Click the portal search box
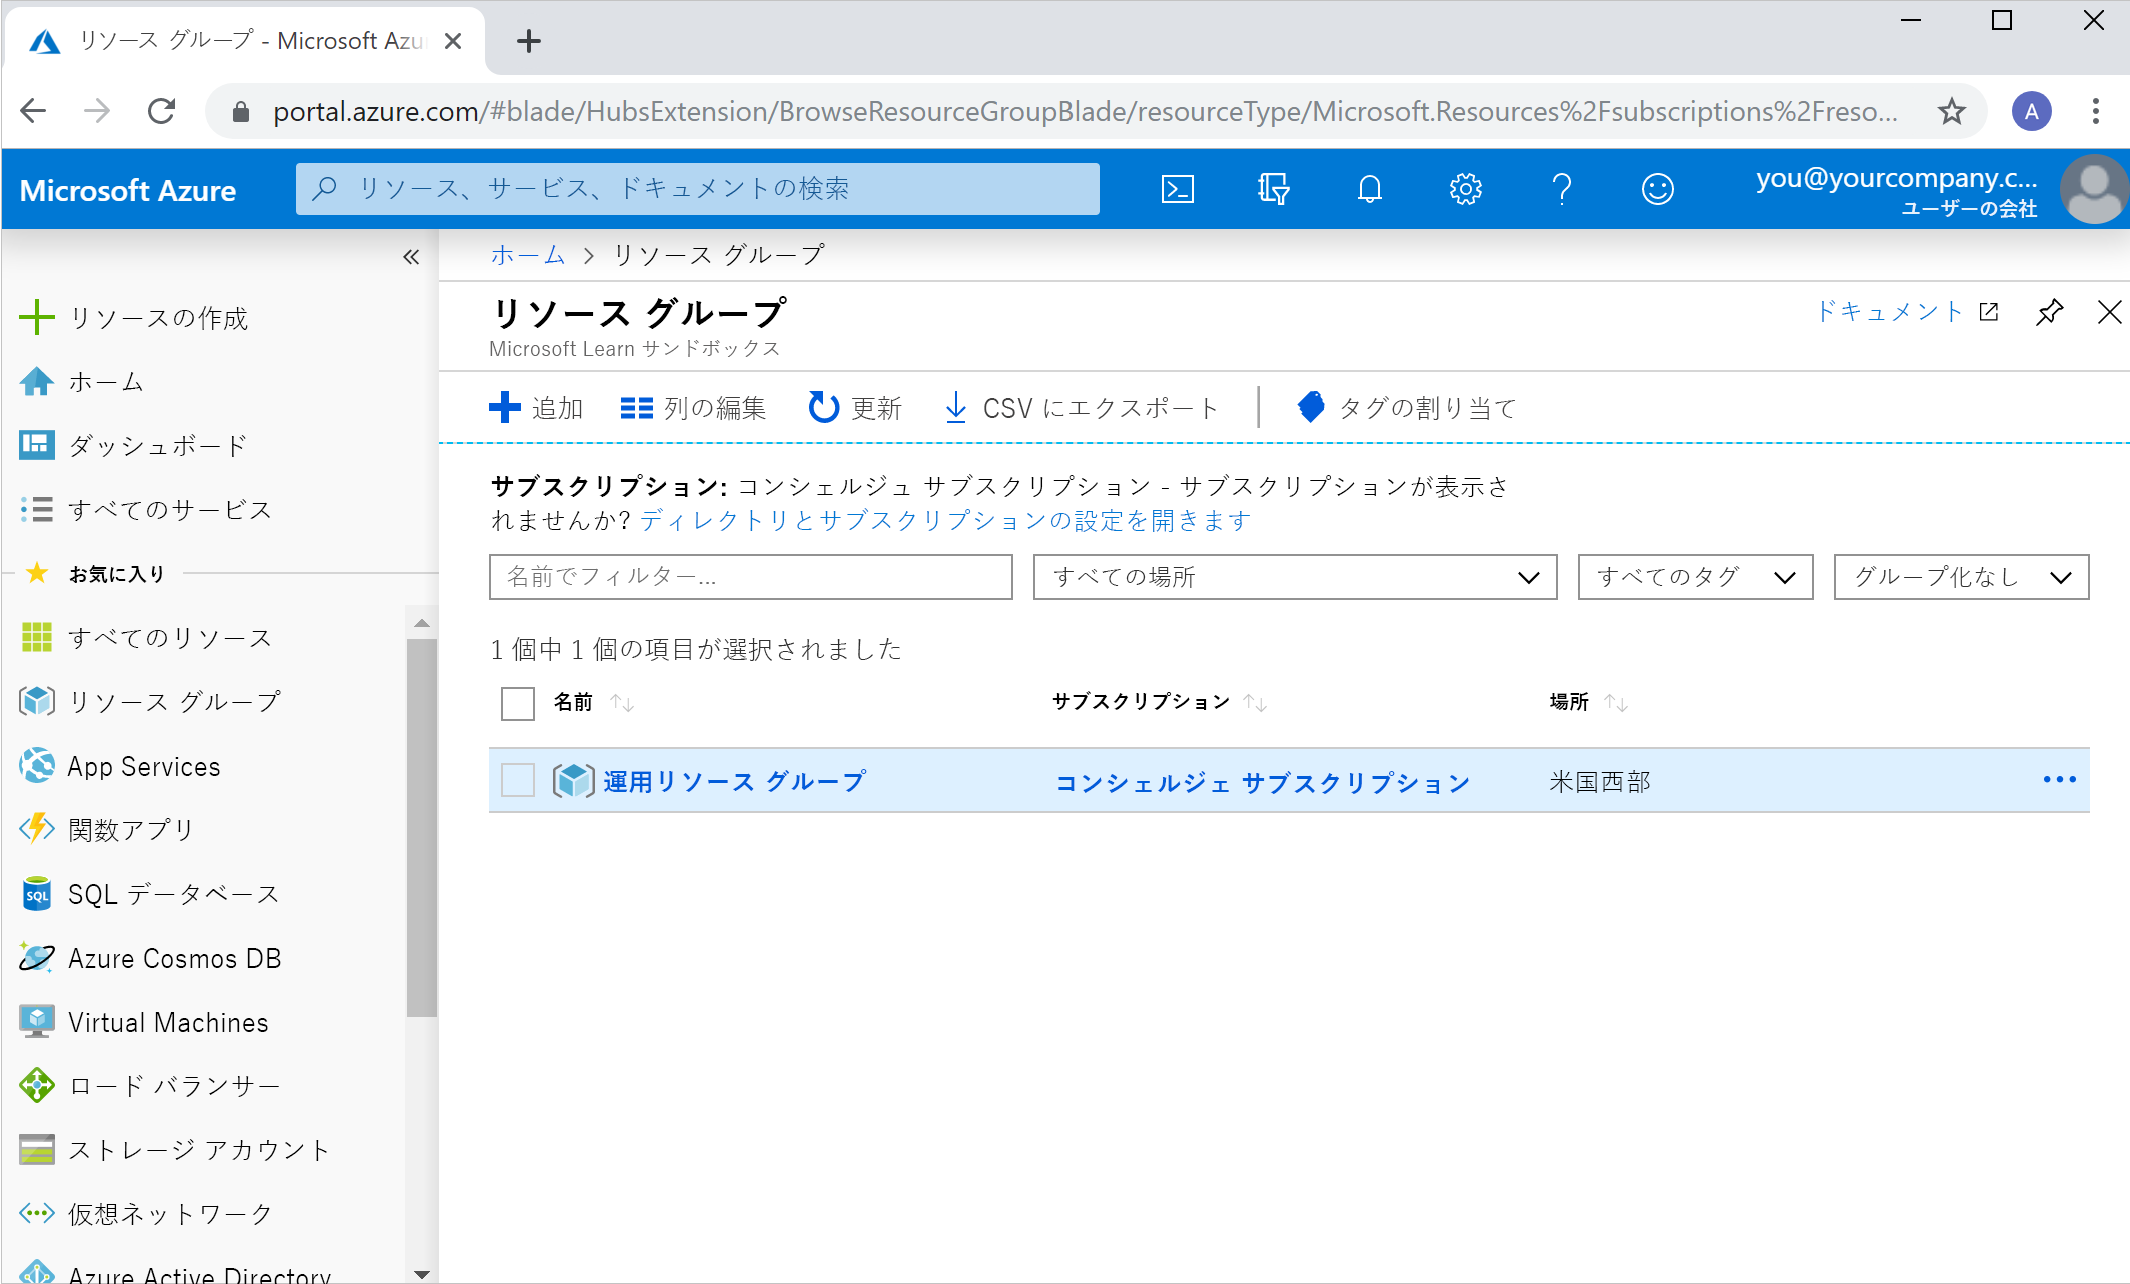This screenshot has height=1284, width=2130. (x=697, y=189)
